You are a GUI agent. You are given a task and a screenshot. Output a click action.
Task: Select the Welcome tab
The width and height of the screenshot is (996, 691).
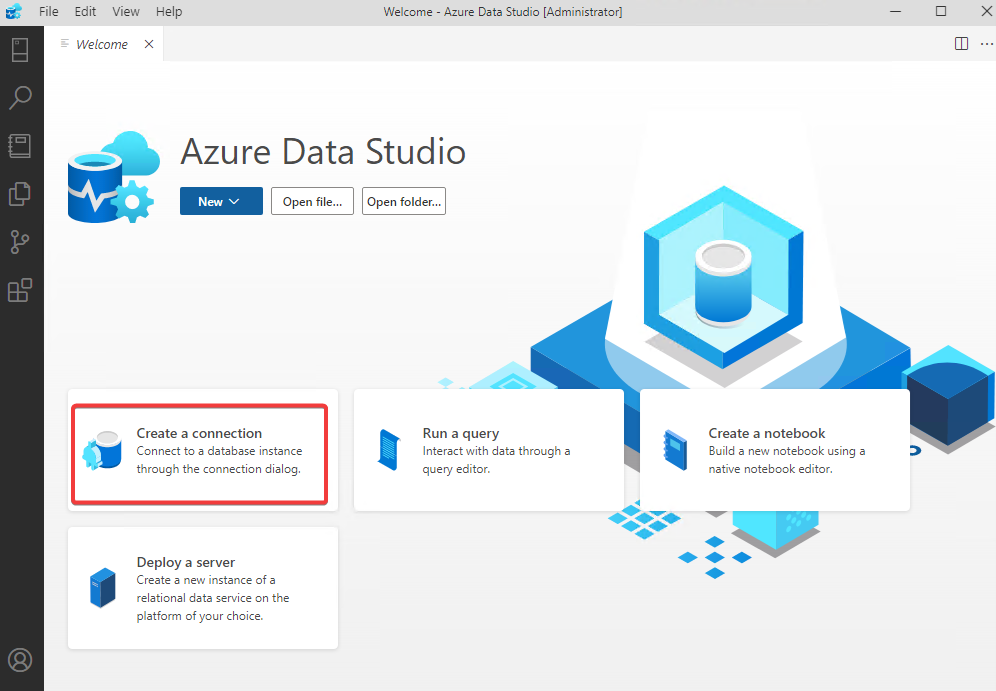pyautogui.click(x=101, y=44)
